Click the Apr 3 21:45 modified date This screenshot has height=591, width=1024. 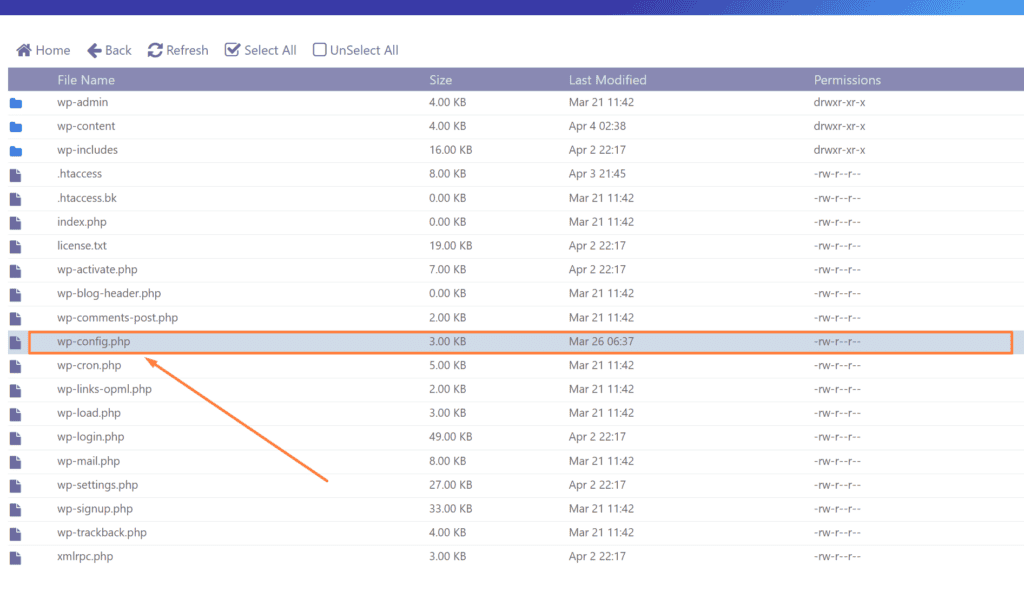click(x=598, y=174)
